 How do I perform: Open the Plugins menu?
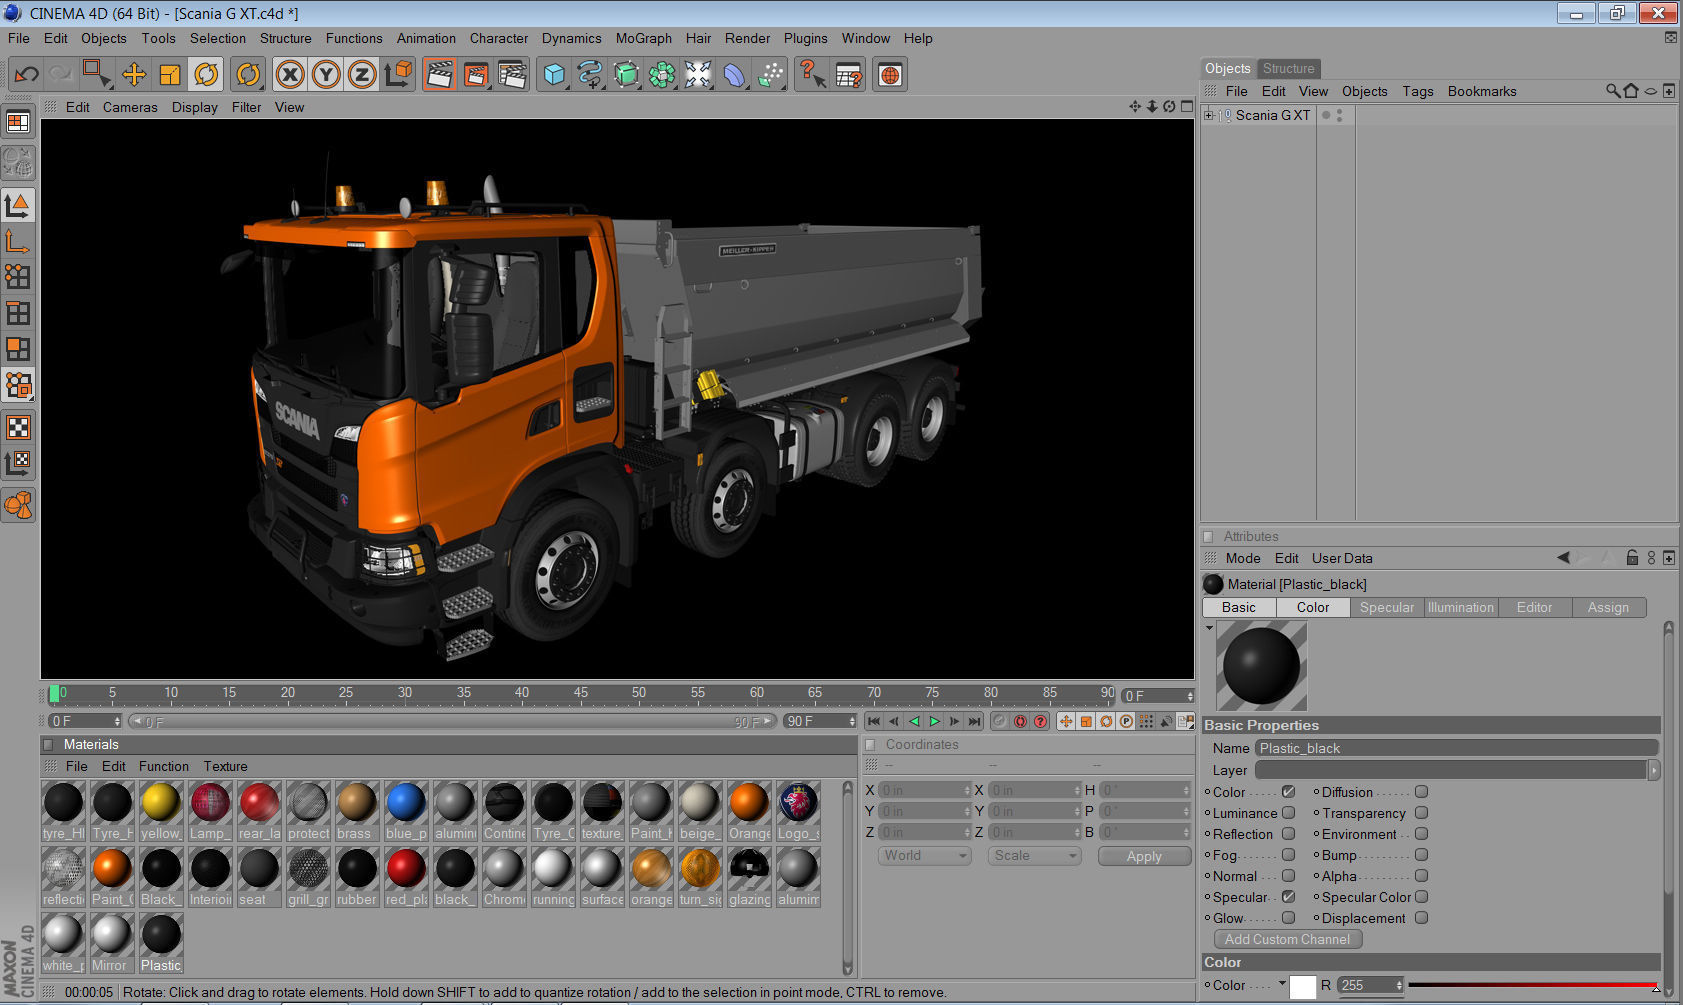point(805,38)
